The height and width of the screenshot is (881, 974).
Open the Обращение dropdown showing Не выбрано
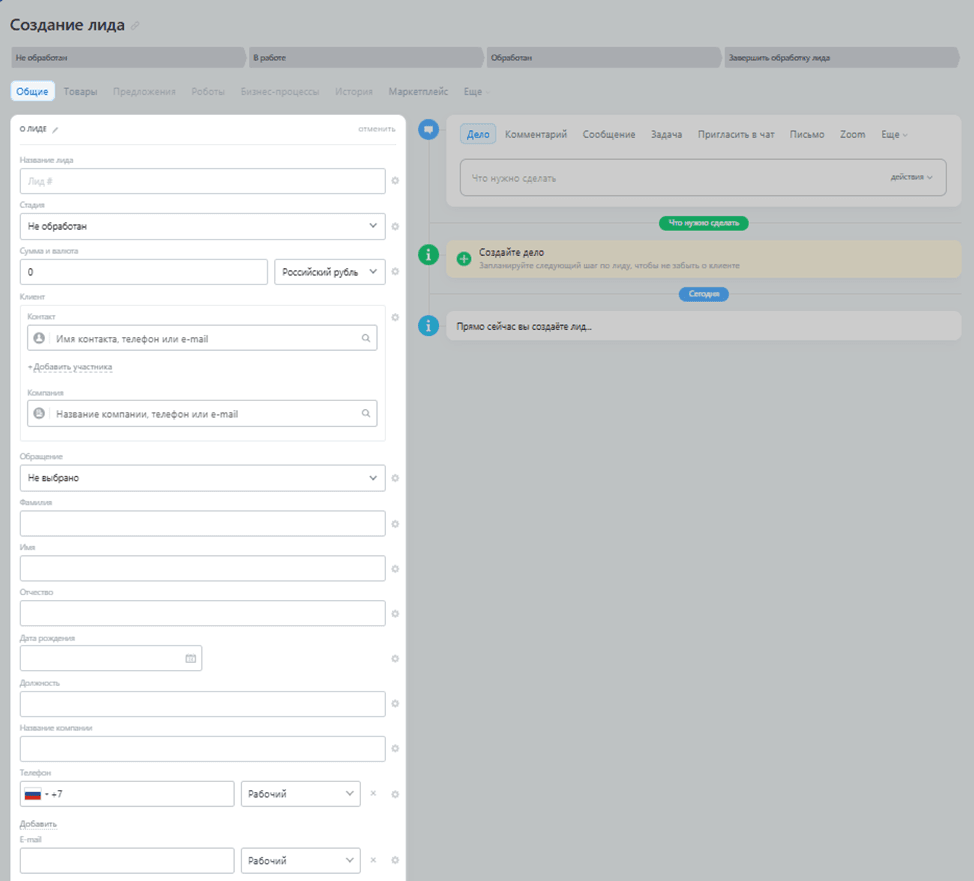pyautogui.click(x=203, y=478)
